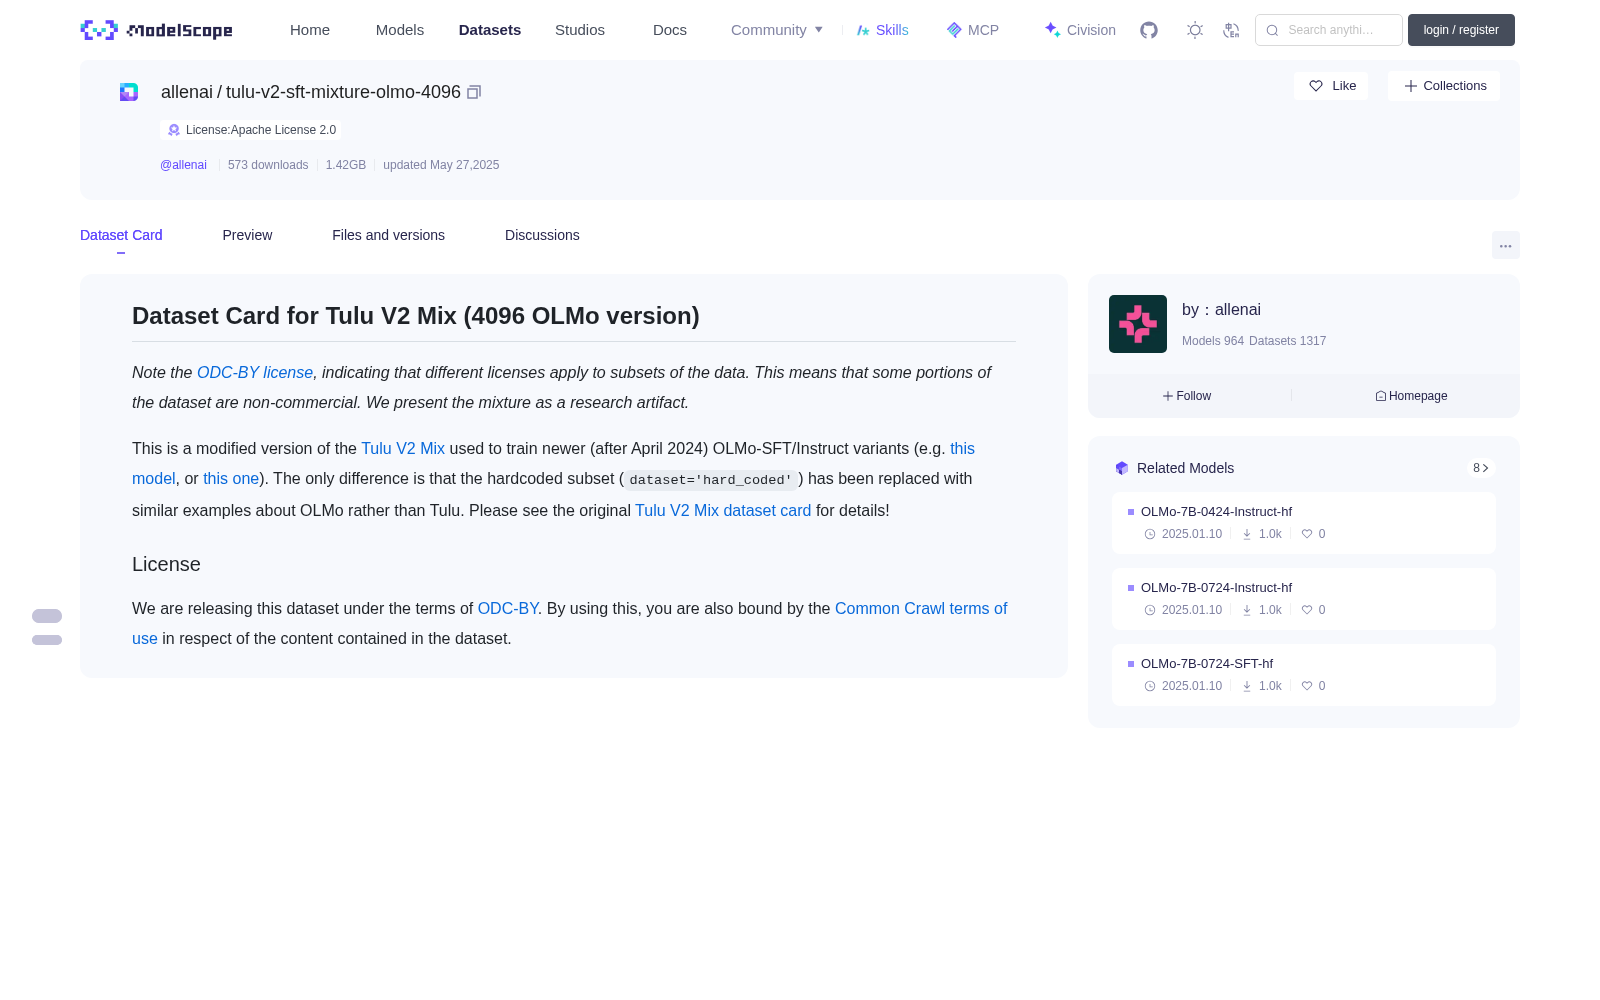Screen dimensions: 1600x1000
Task: Open the Docs navigation item
Action: pos(670,30)
